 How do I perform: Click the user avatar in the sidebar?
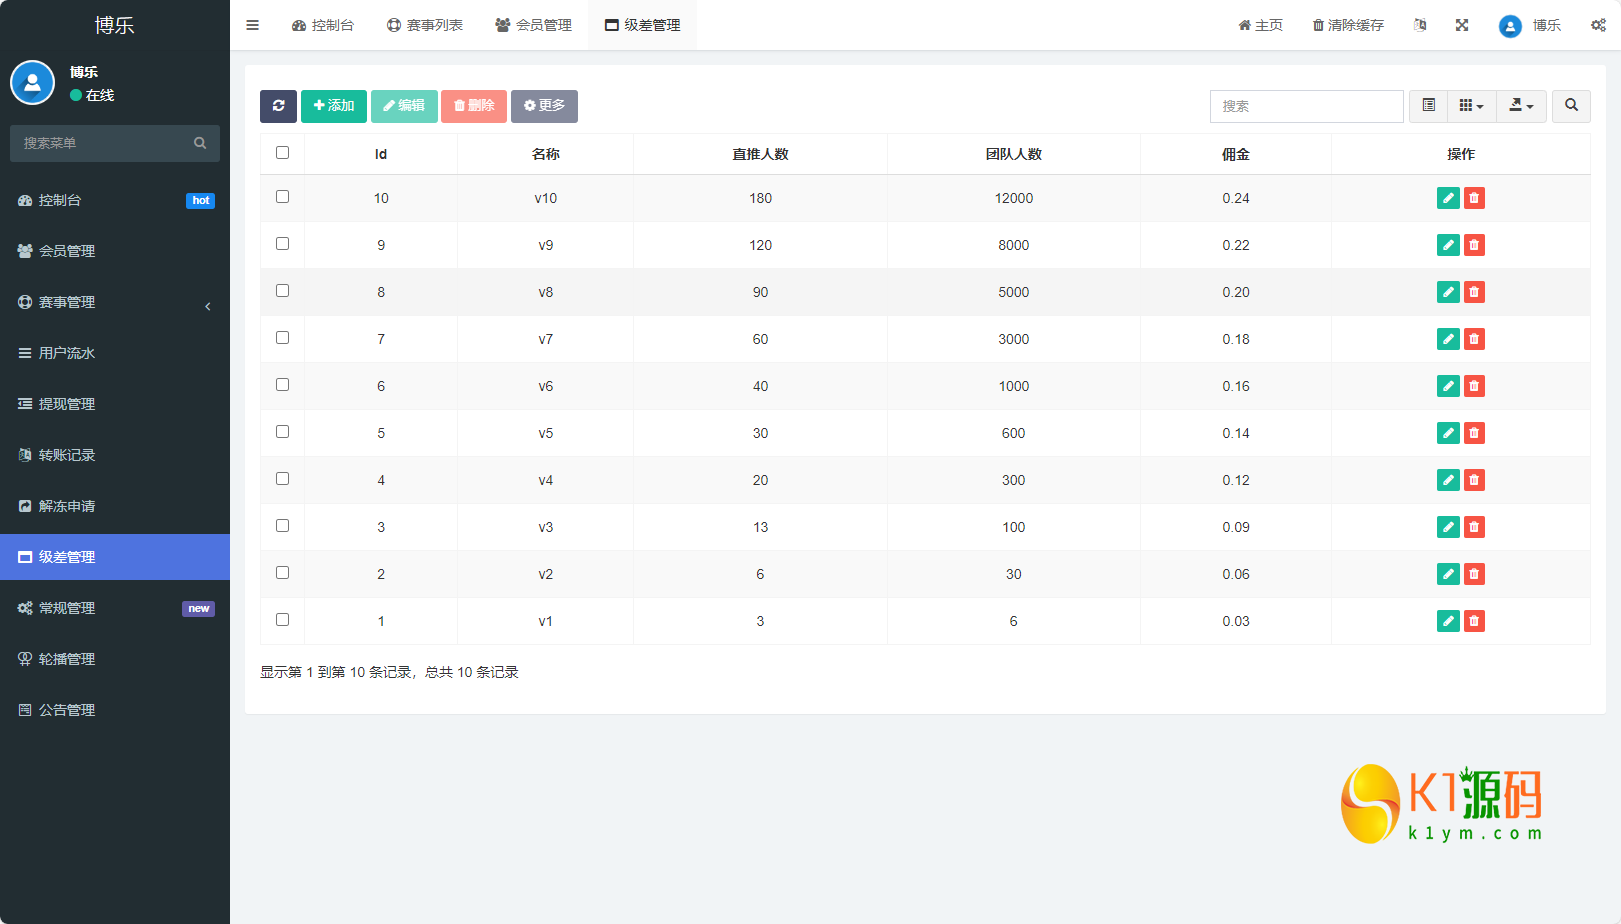tap(32, 83)
